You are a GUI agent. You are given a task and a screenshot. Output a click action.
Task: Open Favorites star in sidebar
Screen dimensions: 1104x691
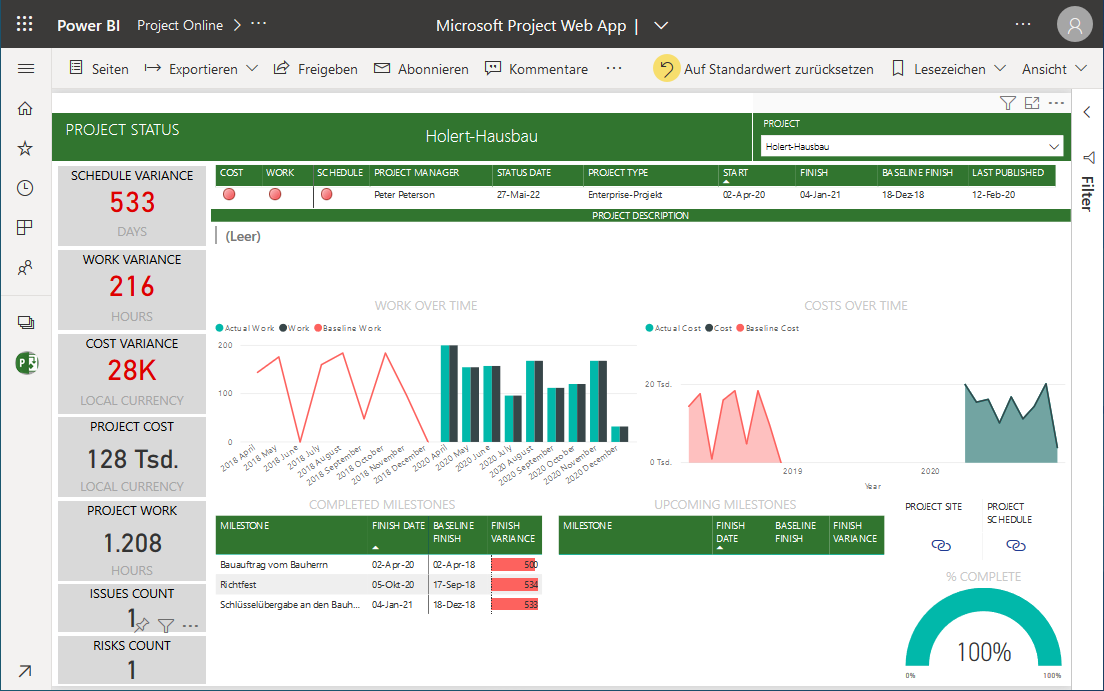(x=25, y=148)
